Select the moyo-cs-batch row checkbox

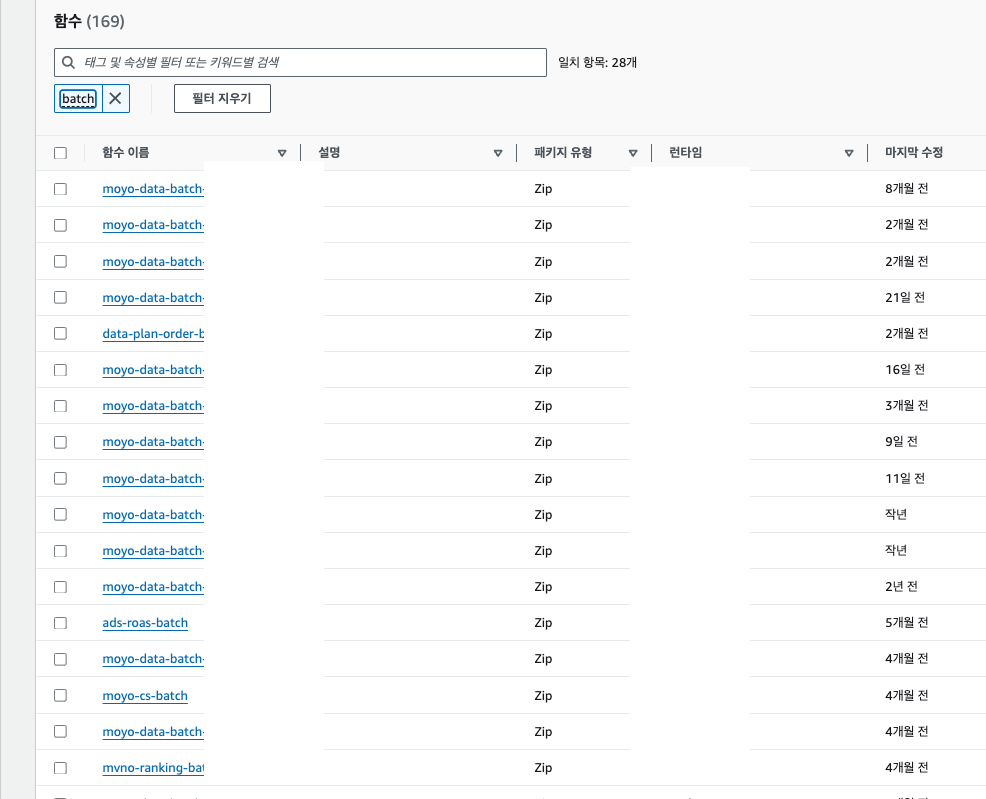61,695
